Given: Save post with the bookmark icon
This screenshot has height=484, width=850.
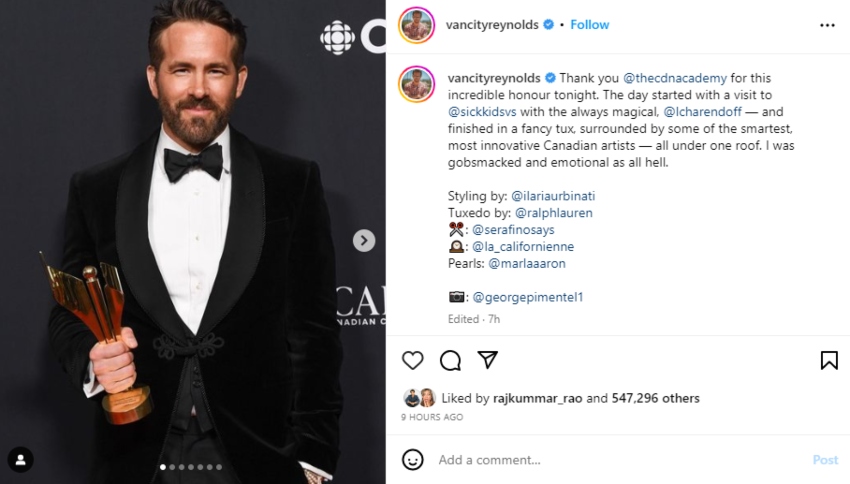Looking at the screenshot, I should 829,360.
